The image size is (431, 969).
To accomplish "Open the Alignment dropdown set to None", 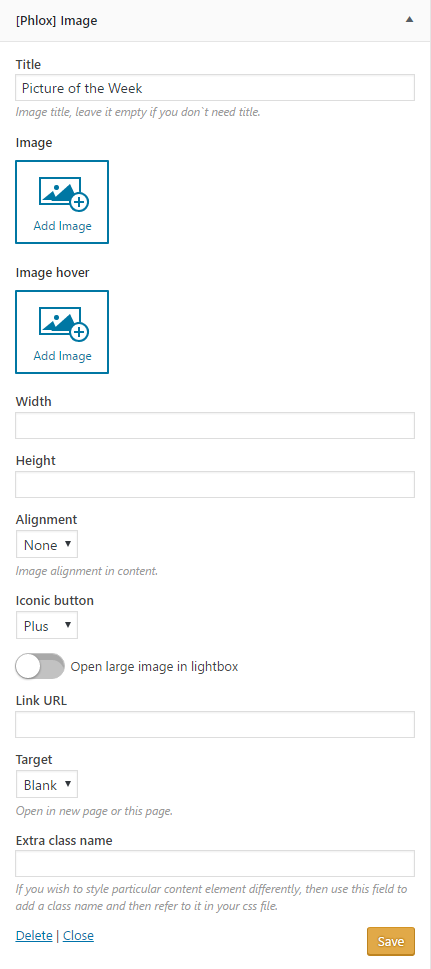I will click(47, 544).
